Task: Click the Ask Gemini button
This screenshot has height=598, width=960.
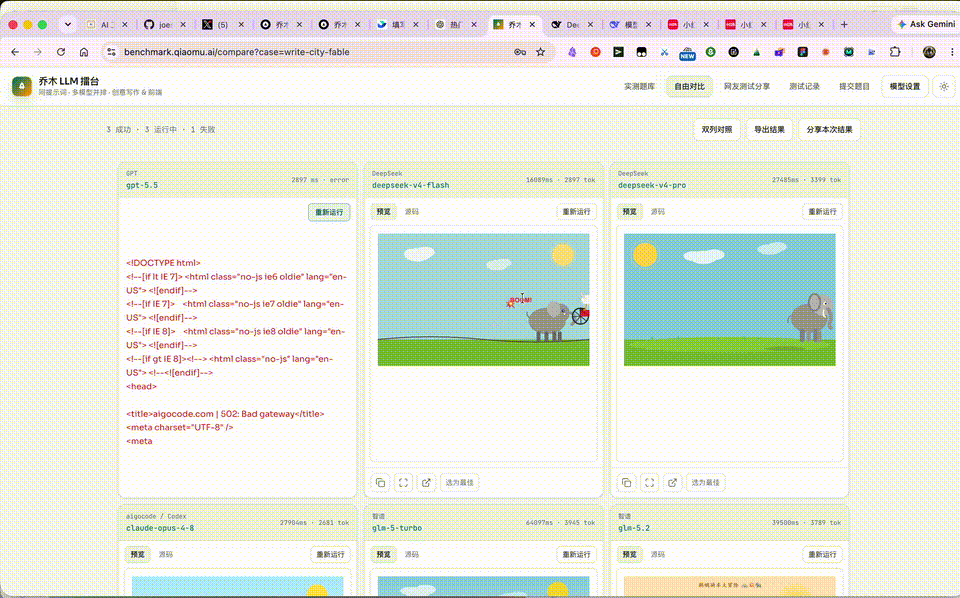Action: [926, 24]
